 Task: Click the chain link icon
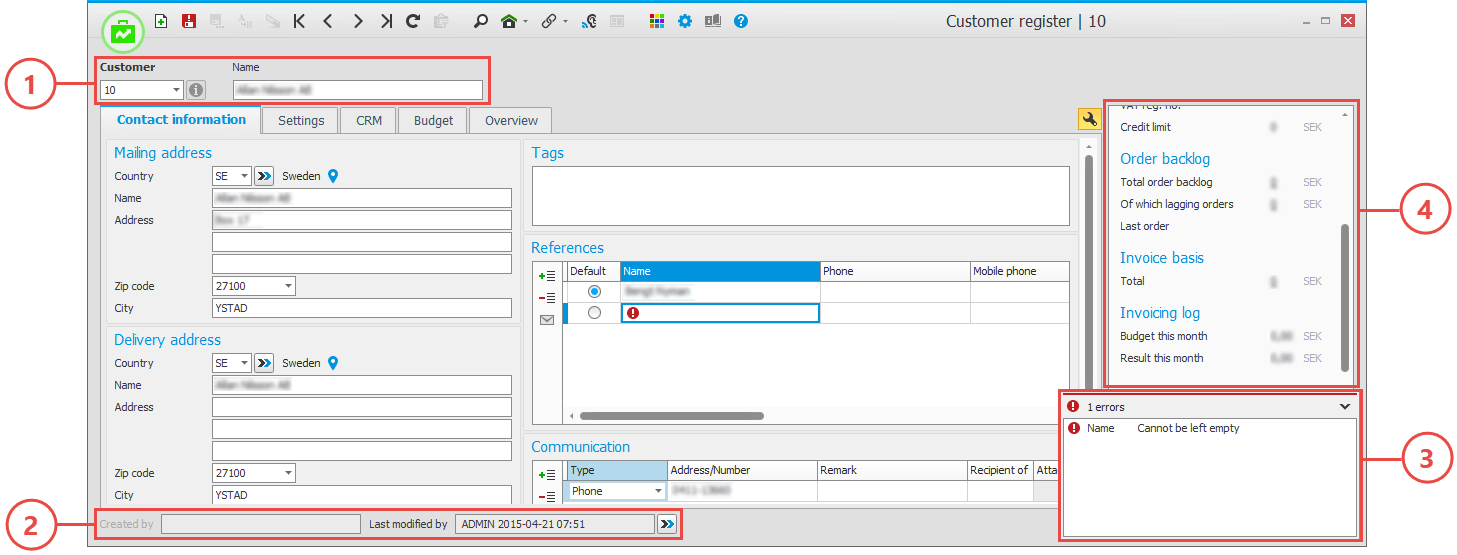548,21
